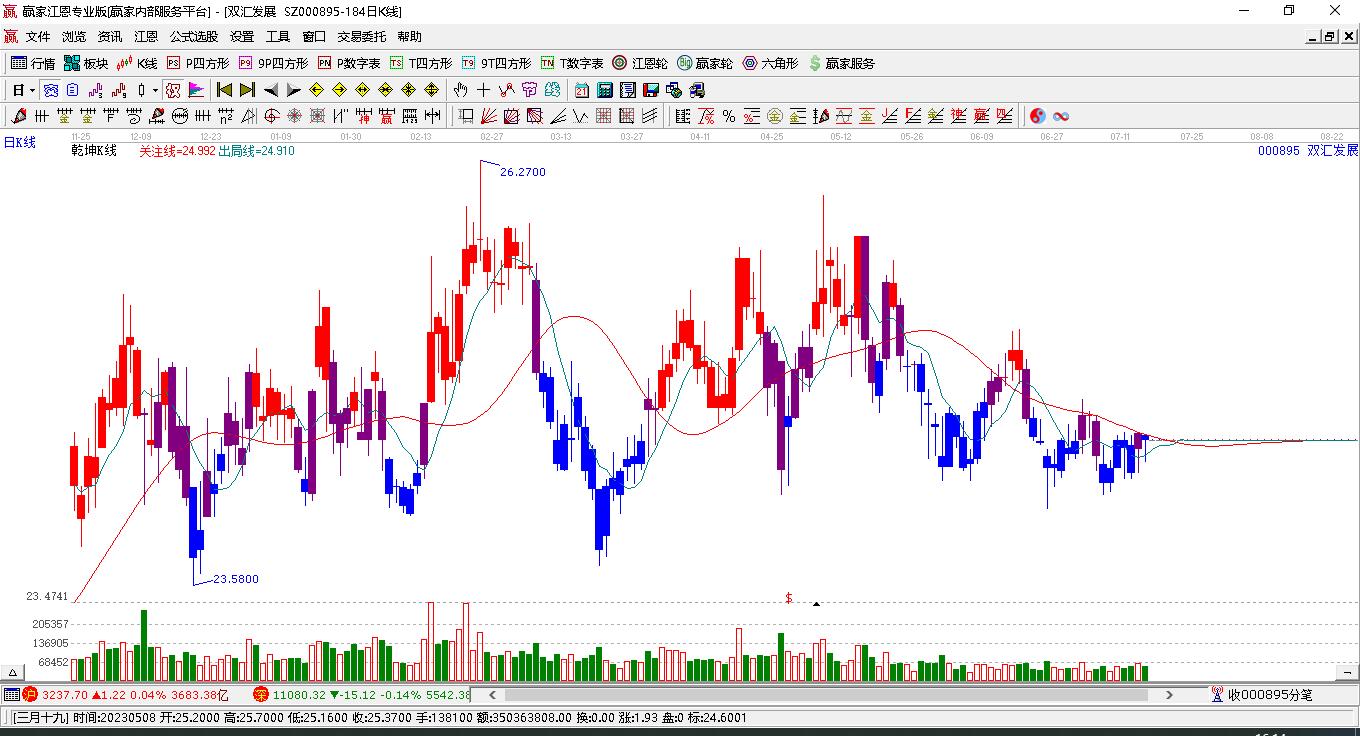Click the red floppy disk save icon
Image resolution: width=1360 pixels, height=736 pixels.
[651, 90]
